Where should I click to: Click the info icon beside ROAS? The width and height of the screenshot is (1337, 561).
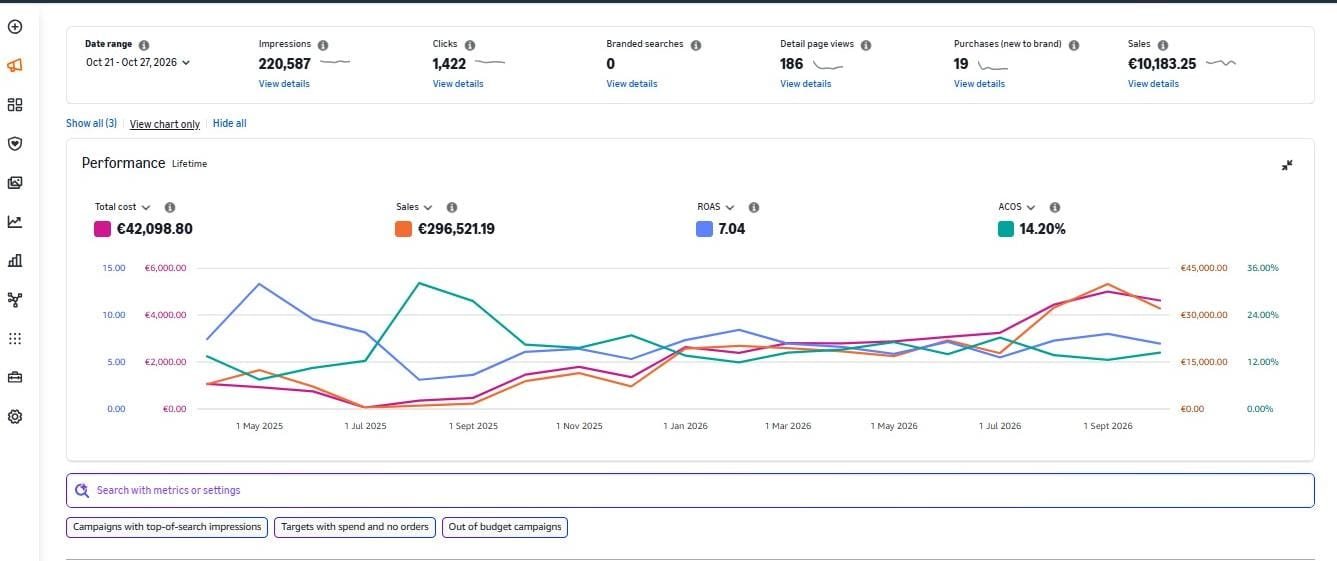(754, 207)
